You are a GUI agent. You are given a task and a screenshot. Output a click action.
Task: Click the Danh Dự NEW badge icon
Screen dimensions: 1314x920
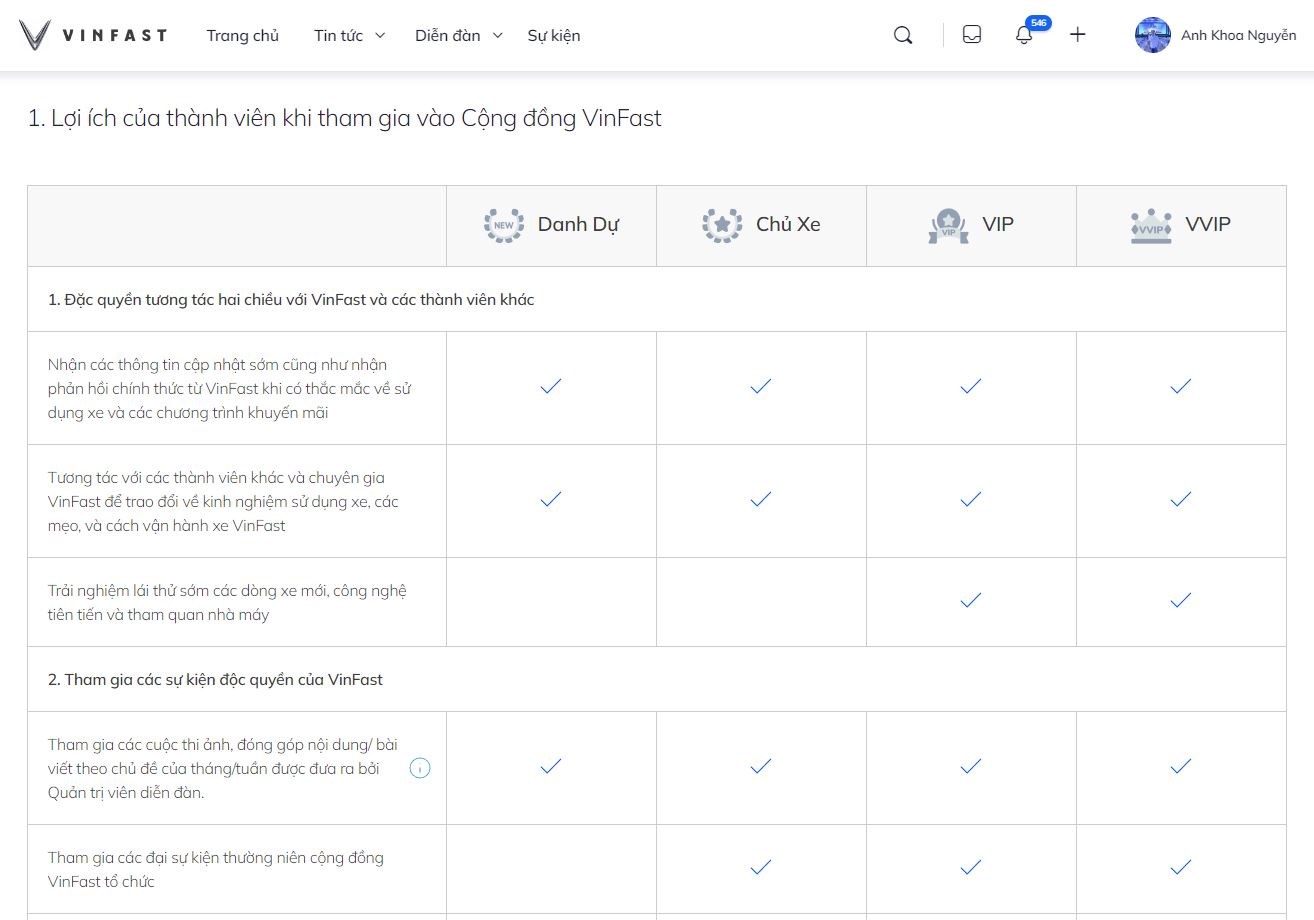504,225
